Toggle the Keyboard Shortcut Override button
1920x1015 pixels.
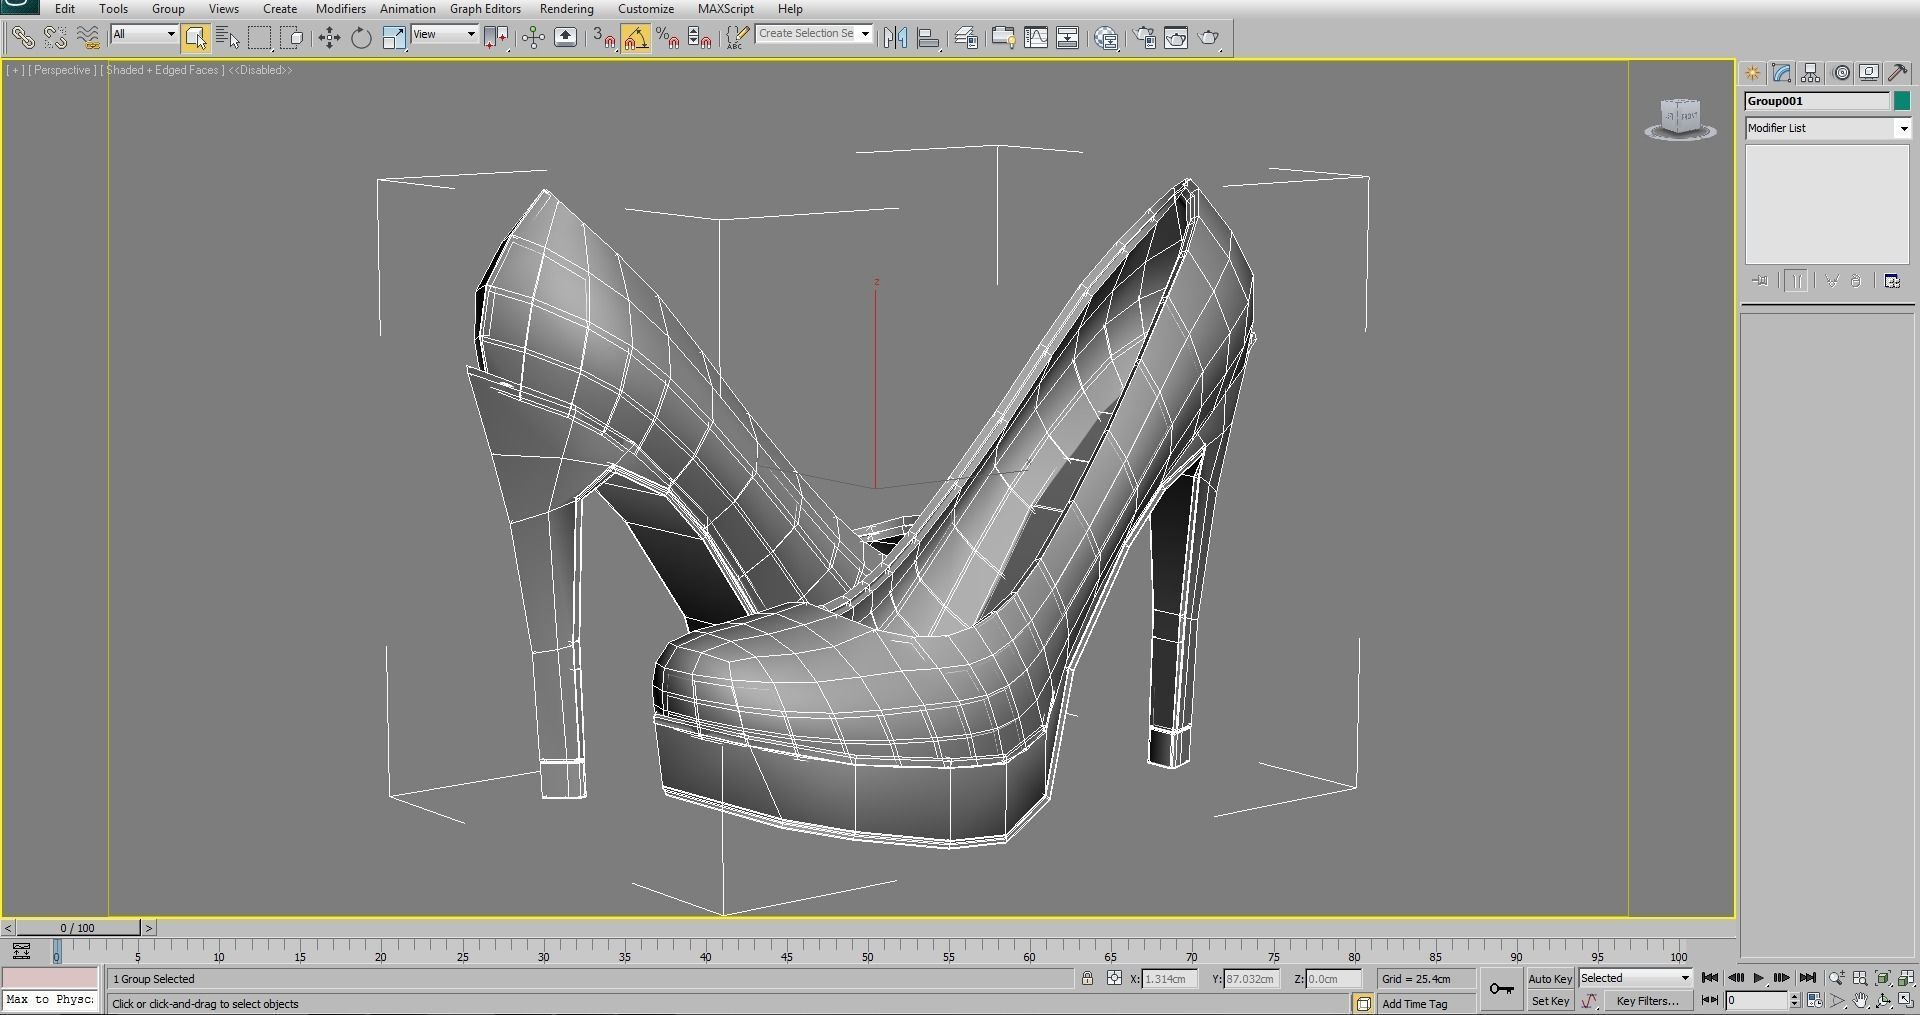(x=566, y=38)
